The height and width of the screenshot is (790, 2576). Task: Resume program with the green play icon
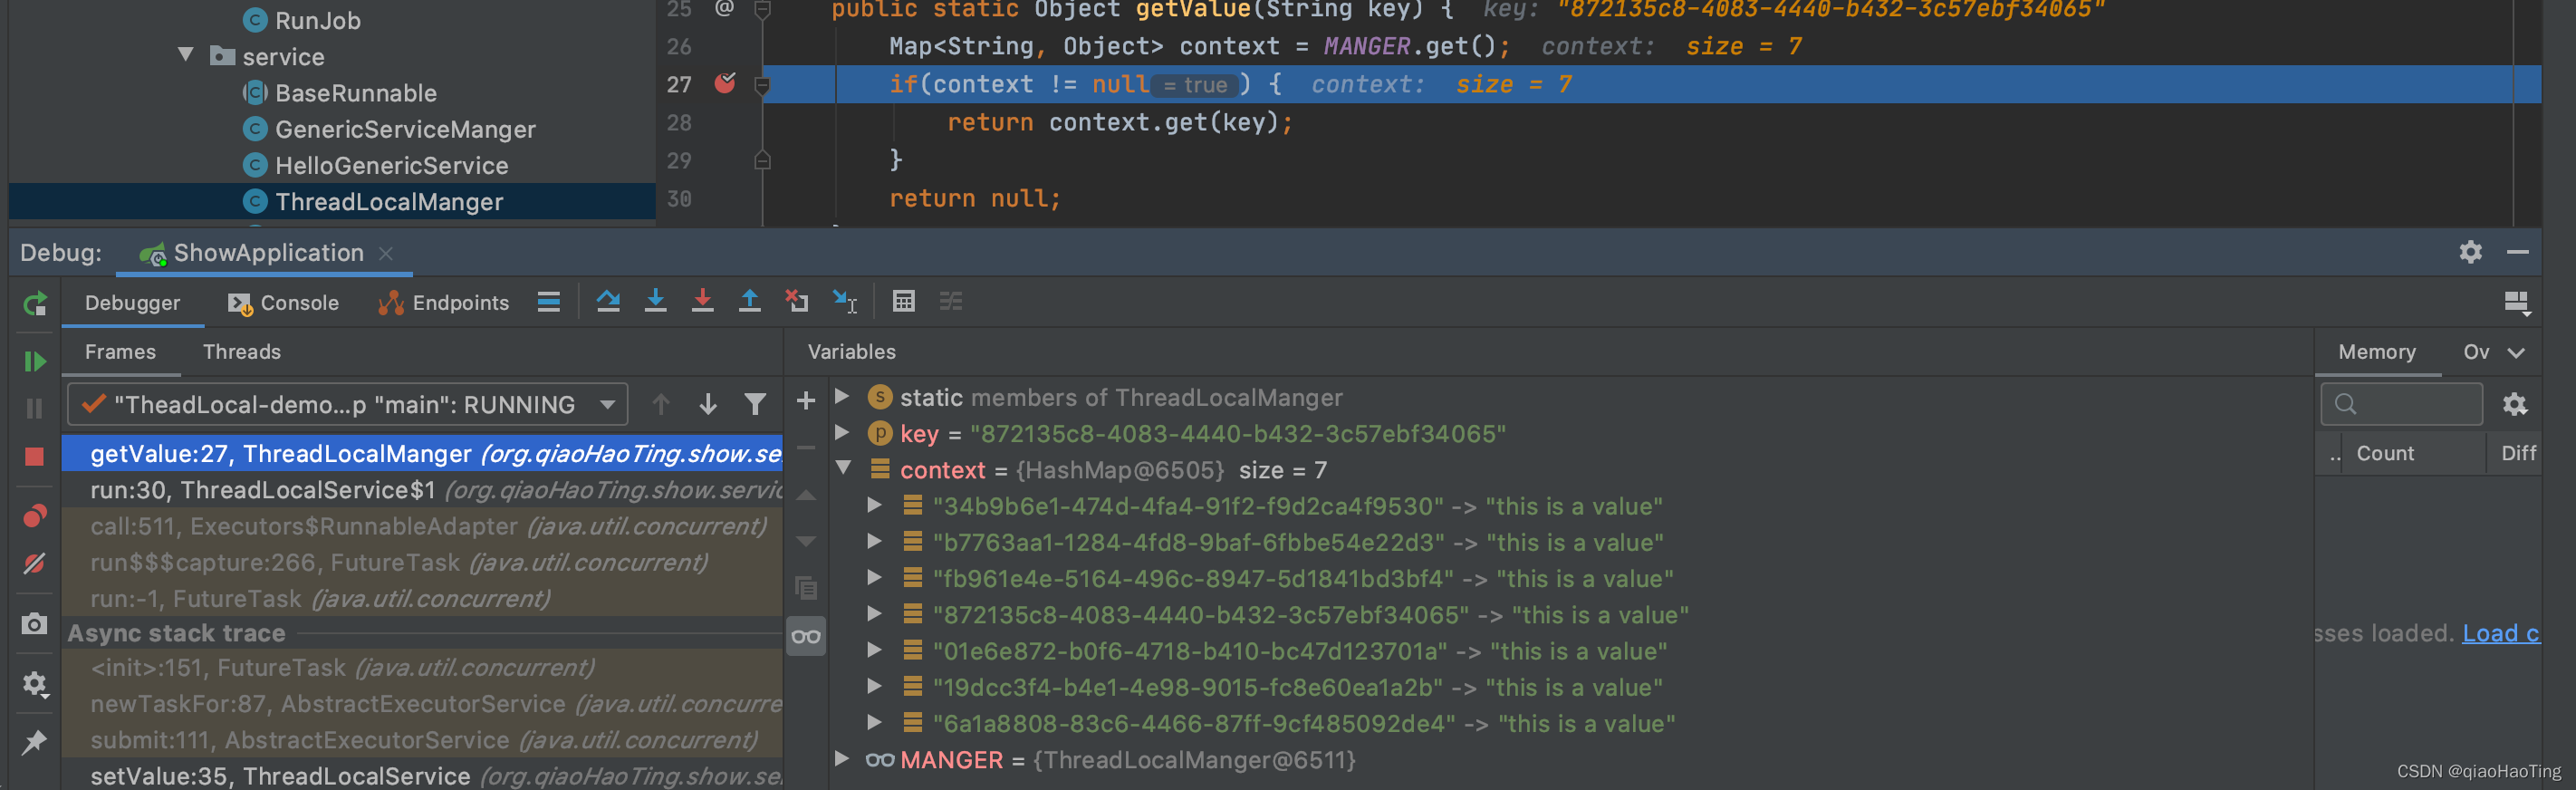coord(35,361)
